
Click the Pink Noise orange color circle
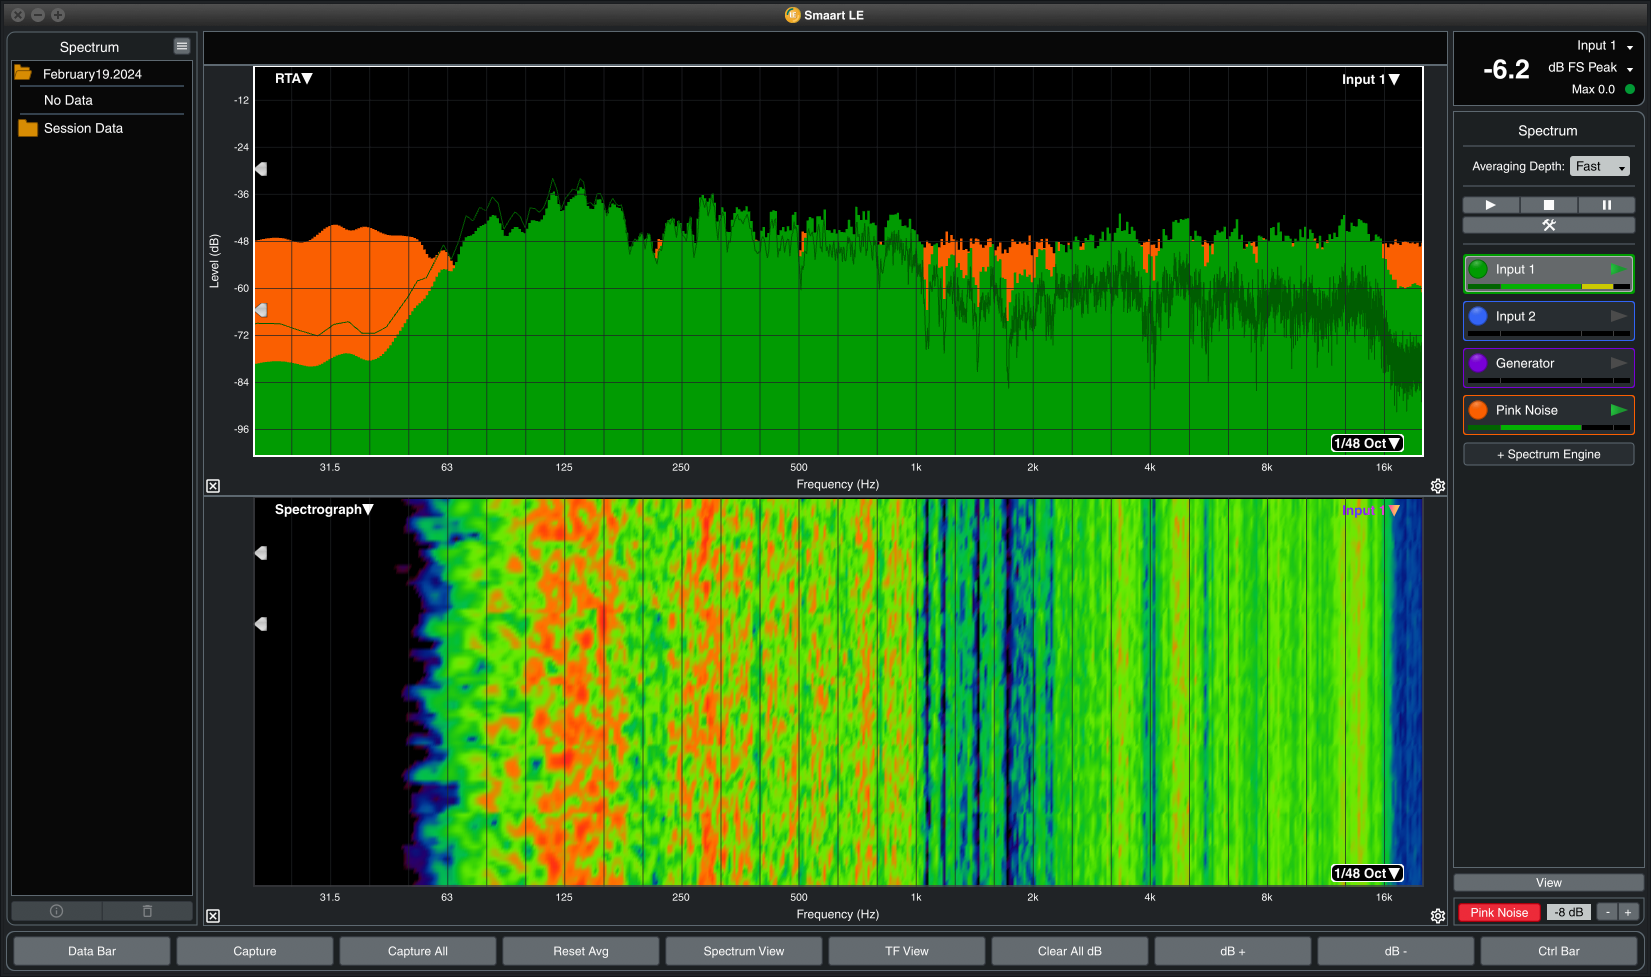pyautogui.click(x=1479, y=410)
